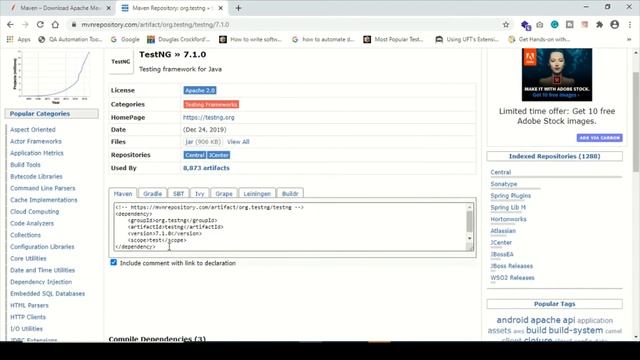The image size is (640, 360).
Task: Open the browser home page
Action: (x=55, y=24)
